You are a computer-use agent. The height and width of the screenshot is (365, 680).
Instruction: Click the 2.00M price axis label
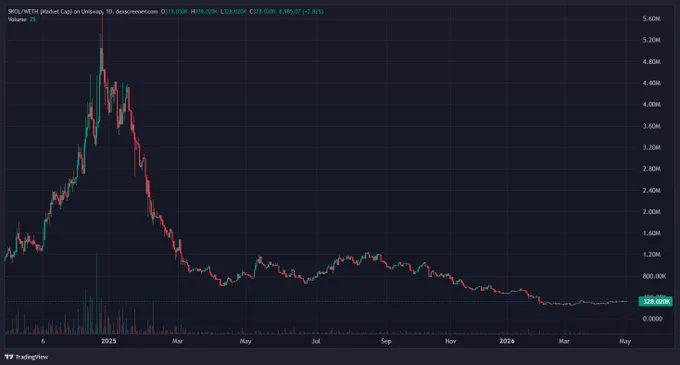[x=651, y=212]
